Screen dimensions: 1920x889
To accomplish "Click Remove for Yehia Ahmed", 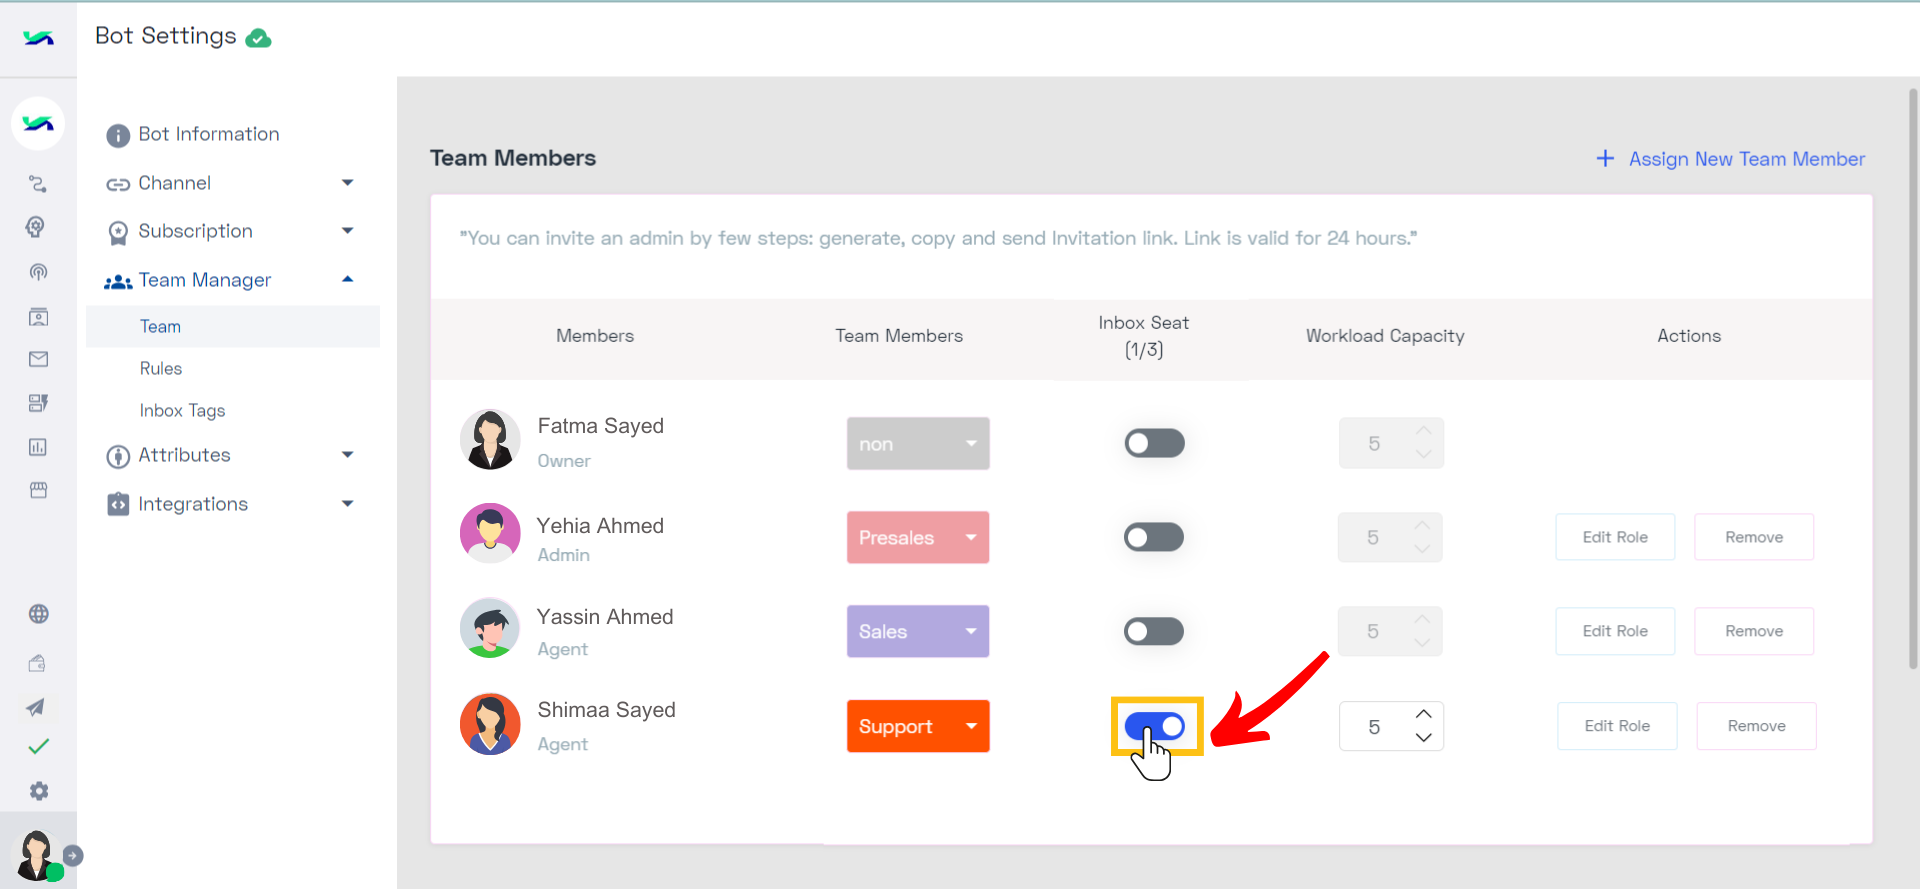I will pyautogui.click(x=1754, y=537).
